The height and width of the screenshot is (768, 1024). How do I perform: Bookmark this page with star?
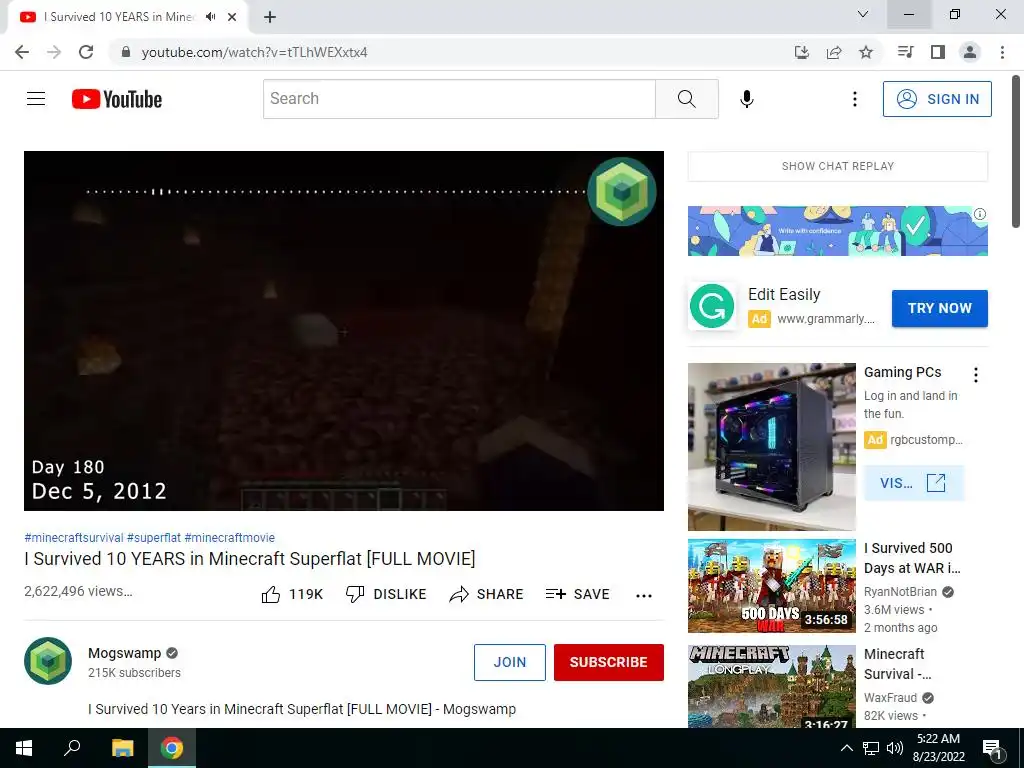pyautogui.click(x=866, y=52)
